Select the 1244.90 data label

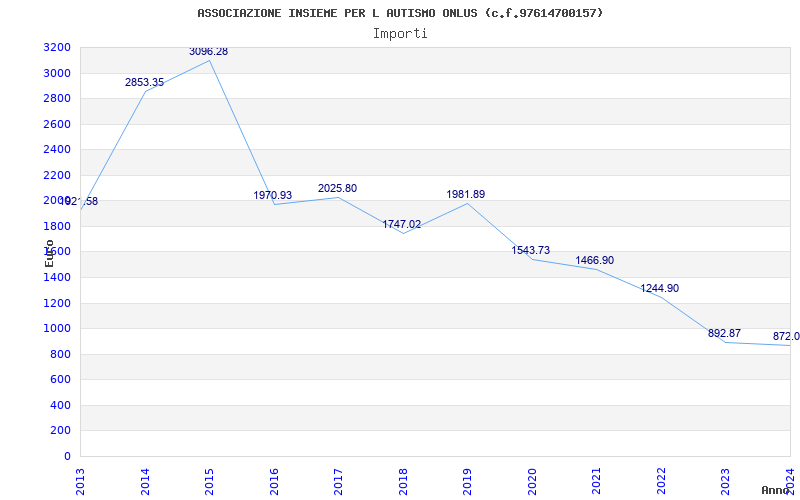660,289
